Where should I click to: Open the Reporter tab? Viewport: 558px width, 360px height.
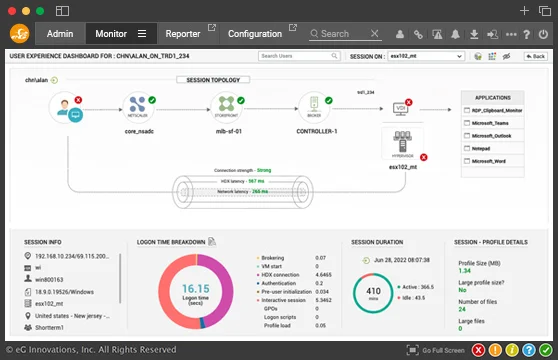[x=183, y=34]
